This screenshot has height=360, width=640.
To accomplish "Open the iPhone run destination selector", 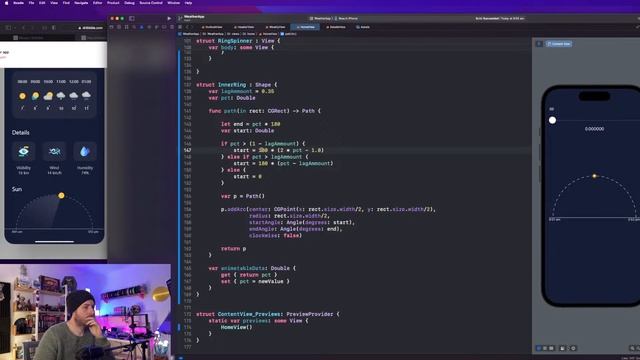I will click(347, 18).
